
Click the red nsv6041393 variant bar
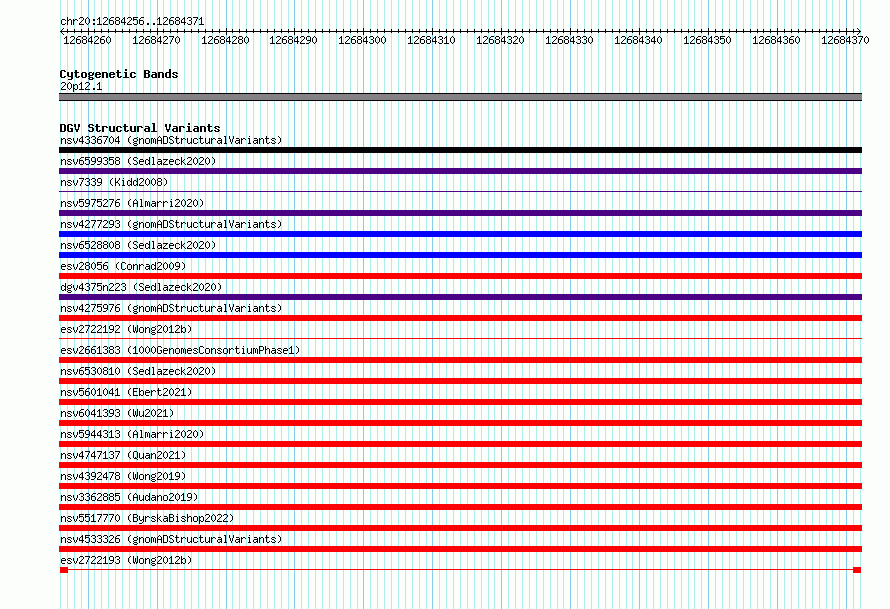[x=460, y=423]
